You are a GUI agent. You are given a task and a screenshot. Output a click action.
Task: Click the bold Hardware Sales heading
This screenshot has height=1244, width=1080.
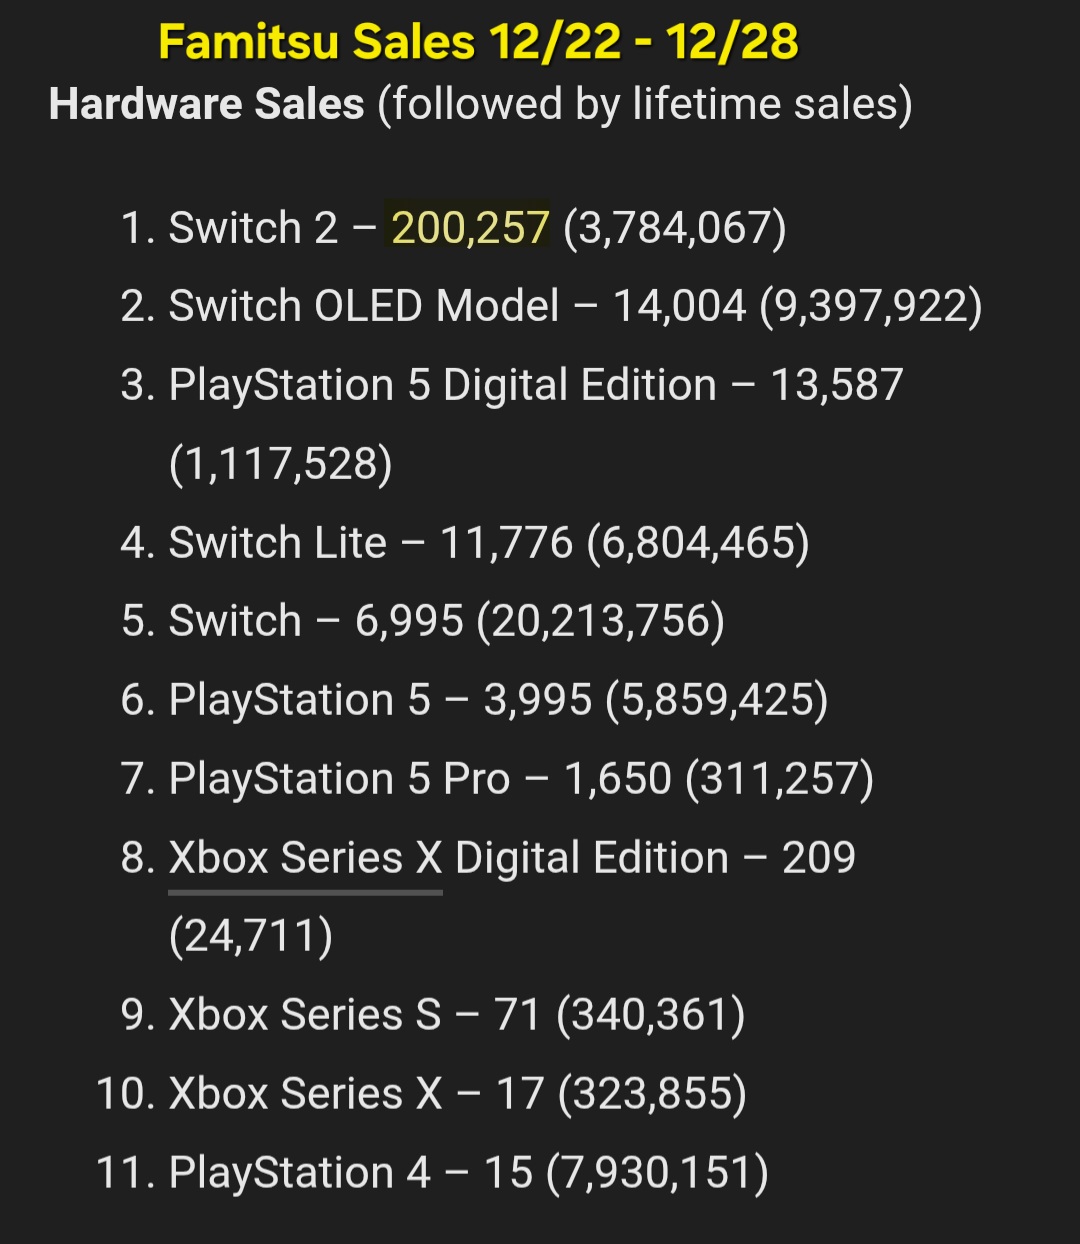pyautogui.click(x=207, y=104)
